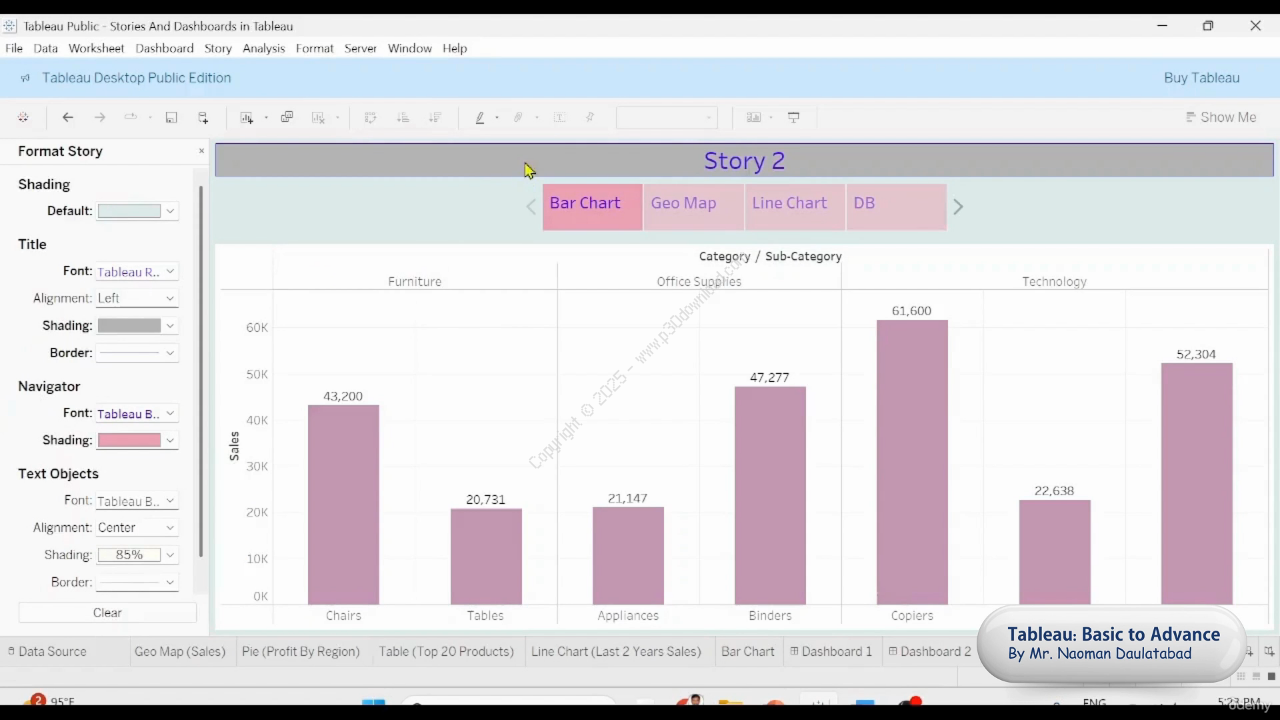Open the Window menu
Screen dimensions: 1280x720
pos(410,48)
